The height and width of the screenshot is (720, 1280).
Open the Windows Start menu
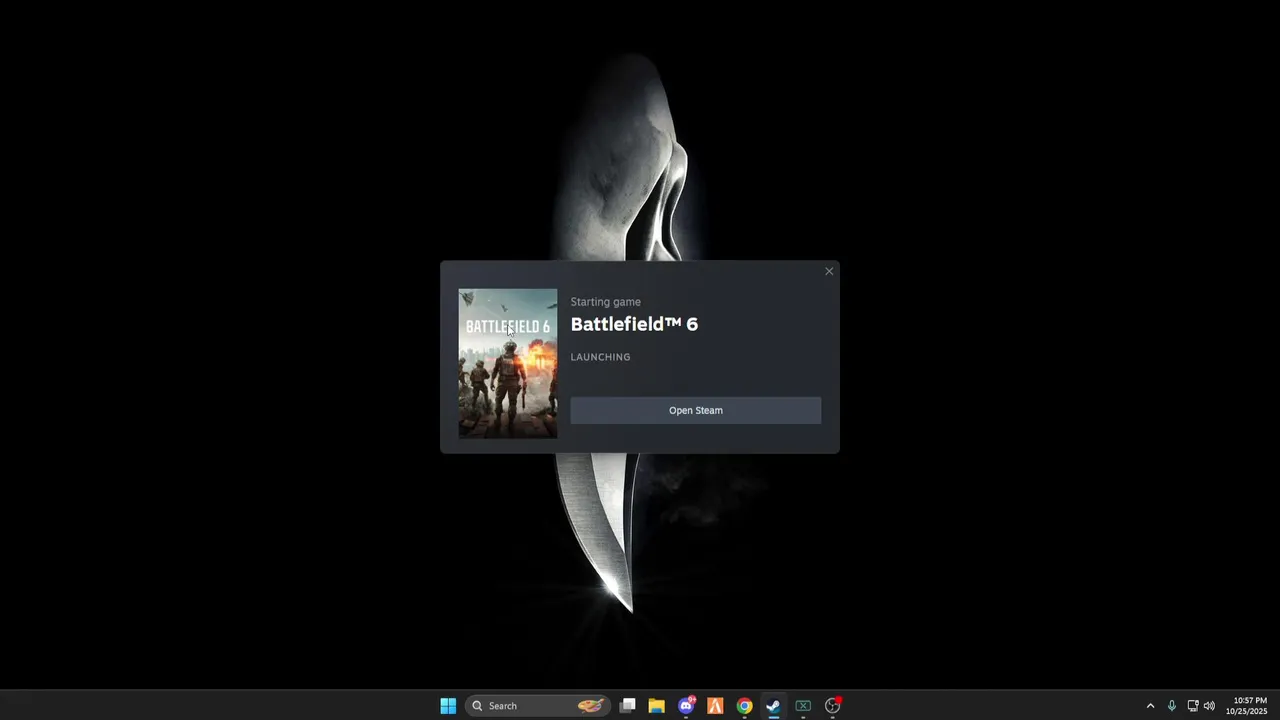[x=448, y=706]
